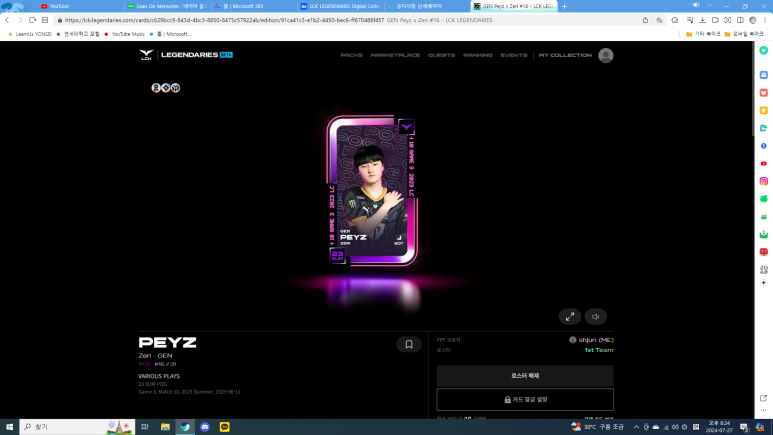This screenshot has height=435, width=773.
Task: Open the screen capture tool icon
Action: click(727, 20)
